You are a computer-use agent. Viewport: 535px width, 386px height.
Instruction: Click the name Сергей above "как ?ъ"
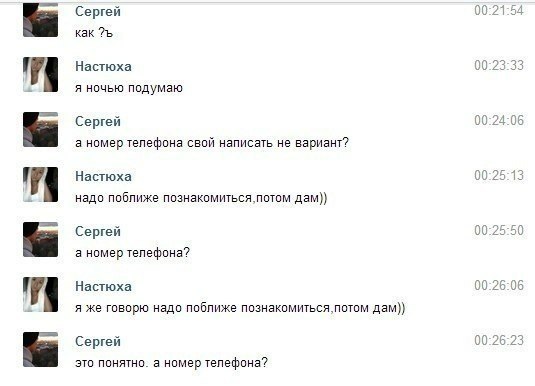tap(98, 12)
